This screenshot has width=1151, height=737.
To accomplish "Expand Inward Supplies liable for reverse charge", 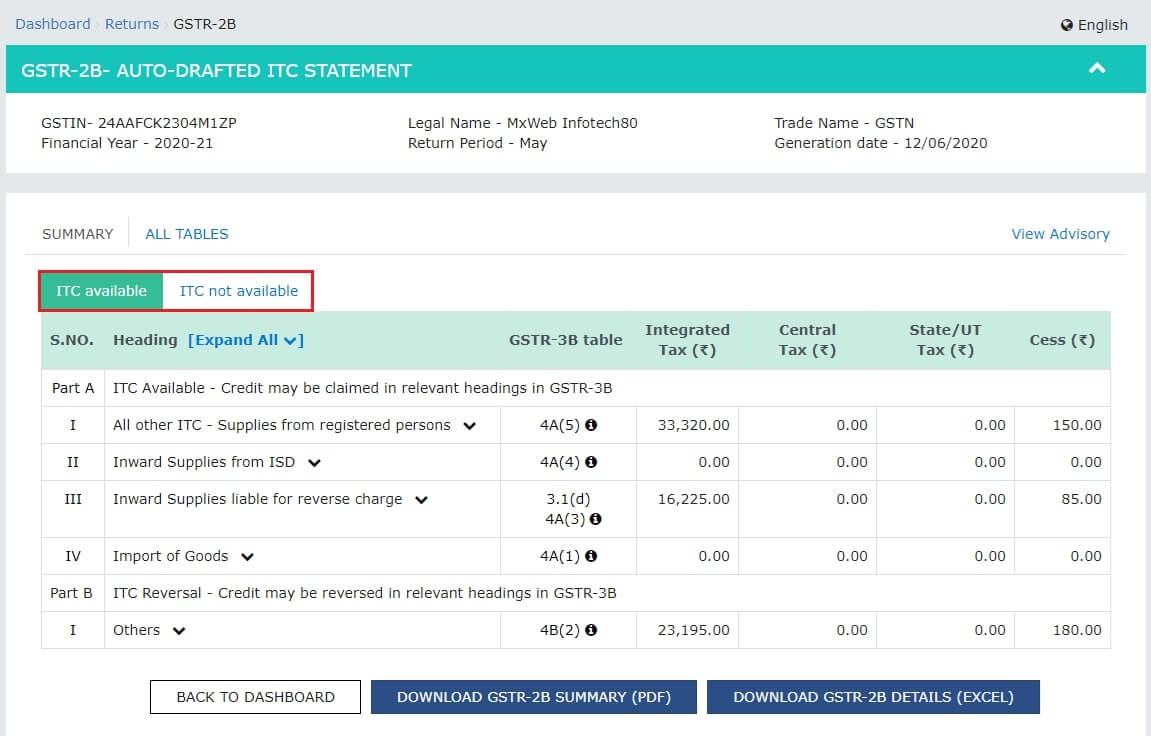I will 421,499.
